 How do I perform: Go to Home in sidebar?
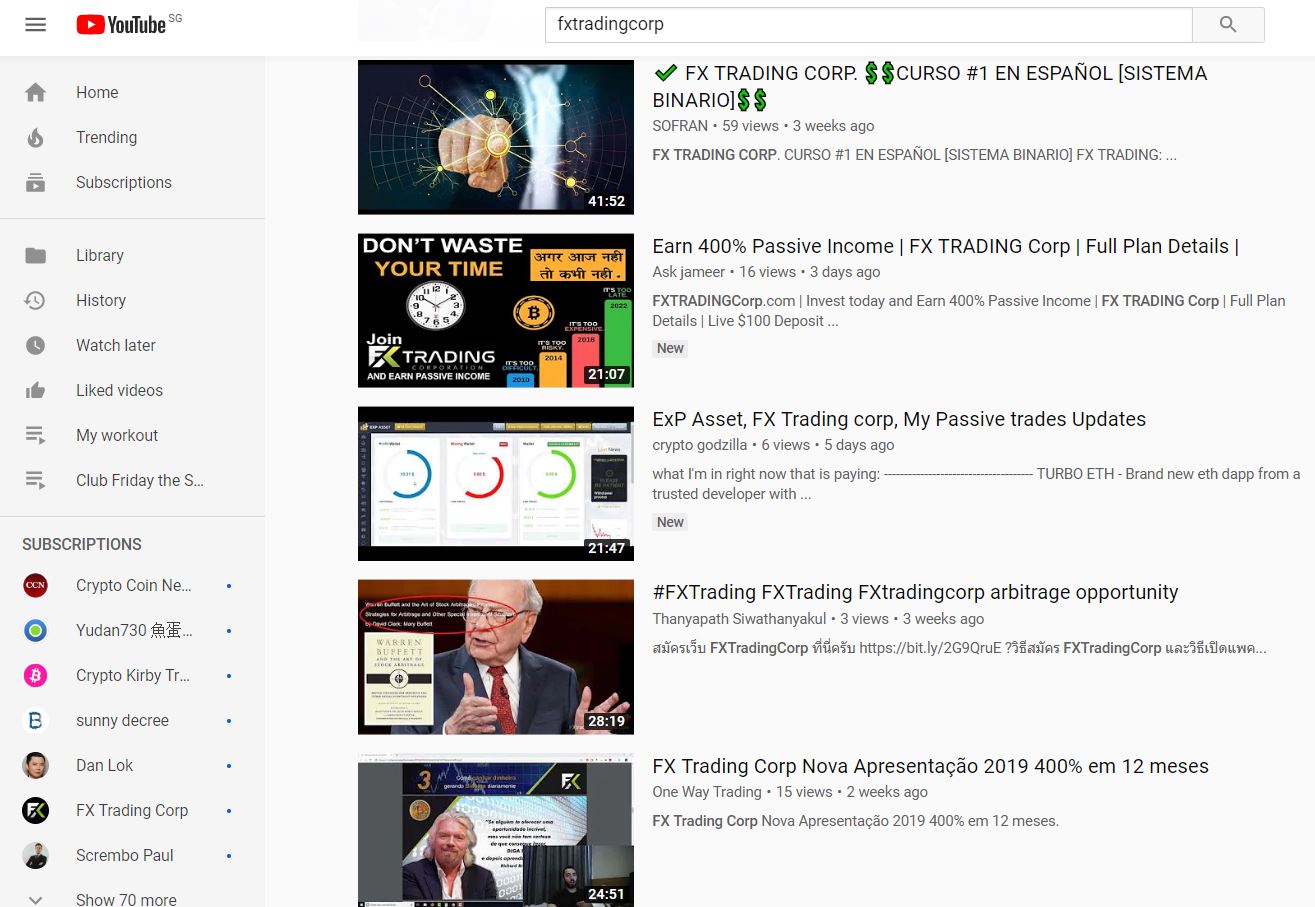click(97, 92)
